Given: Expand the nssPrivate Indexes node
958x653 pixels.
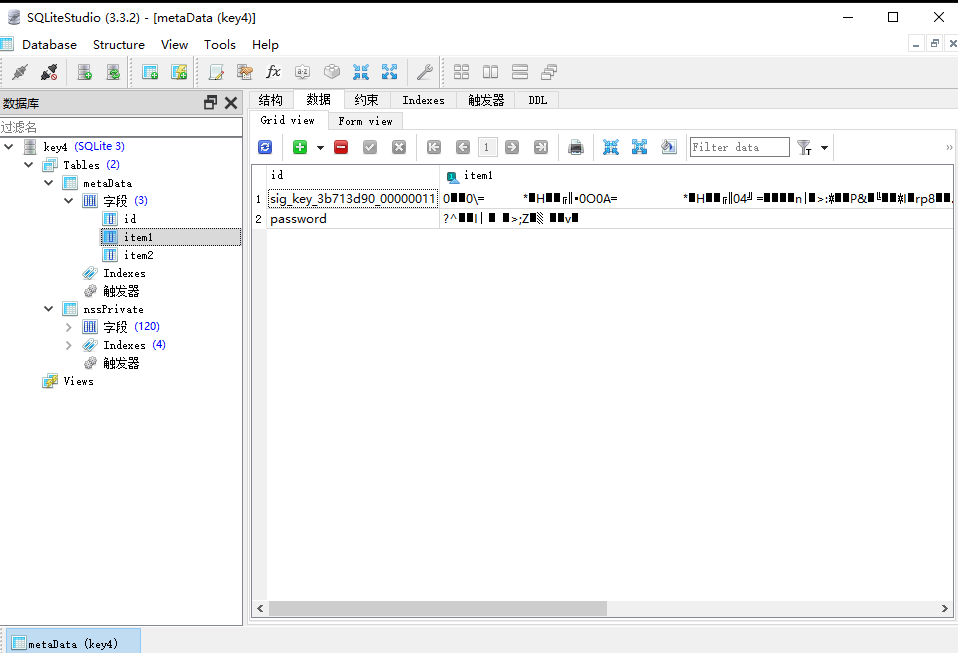Looking at the screenshot, I should point(68,345).
